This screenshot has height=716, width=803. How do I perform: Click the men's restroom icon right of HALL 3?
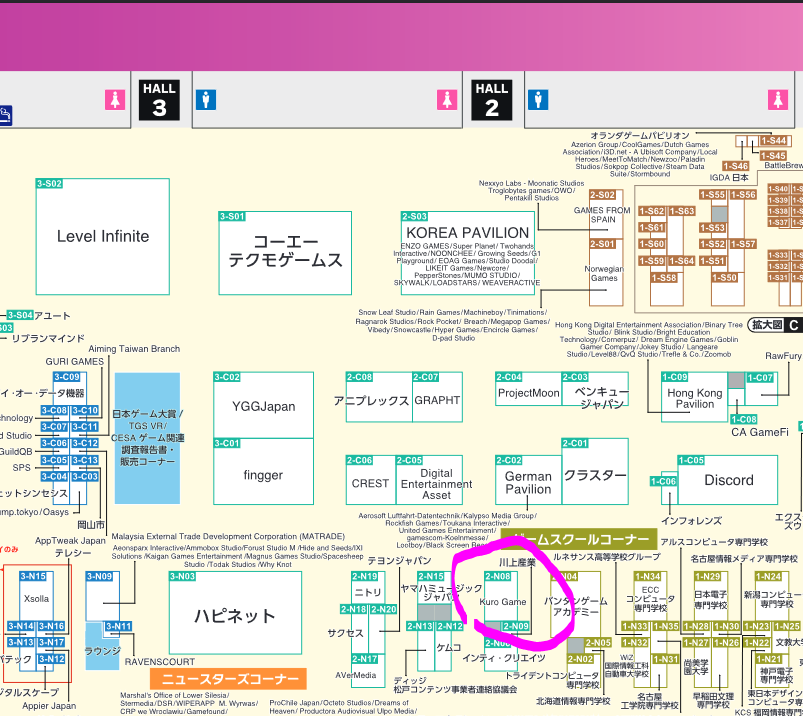(206, 100)
